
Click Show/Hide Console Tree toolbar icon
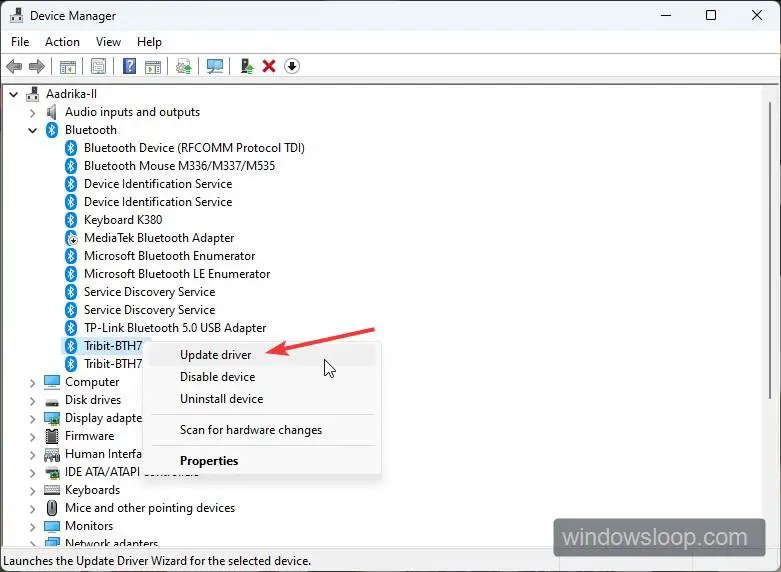pos(68,66)
